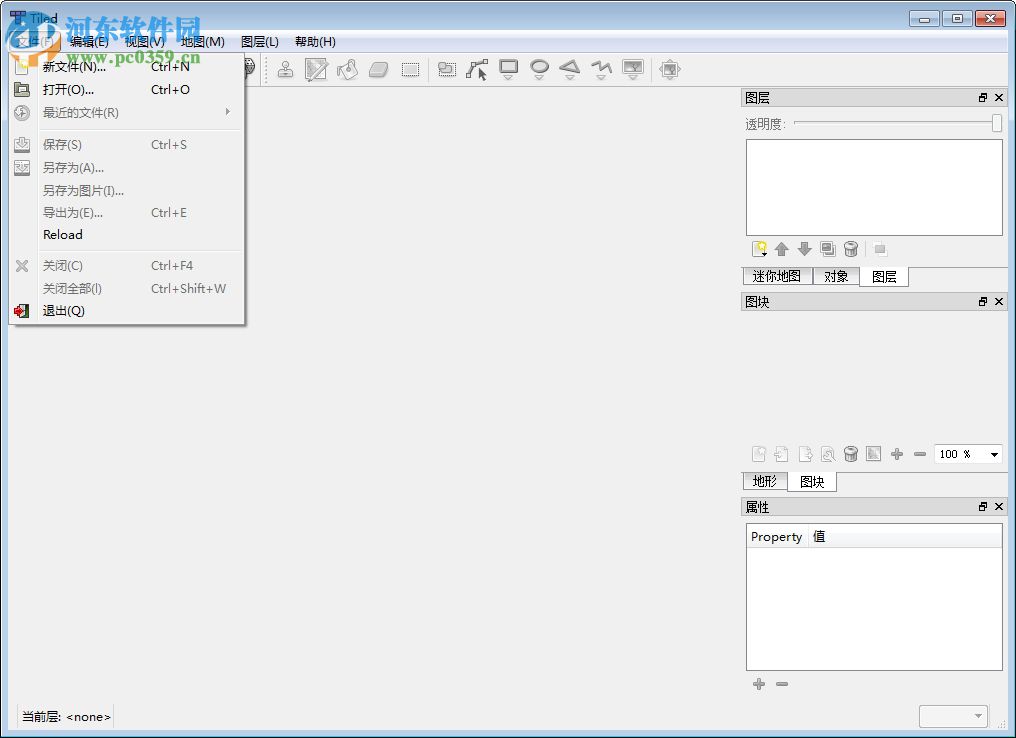The image size is (1016, 738).
Task: Select the Stamp Brush tool
Action: click(x=286, y=69)
